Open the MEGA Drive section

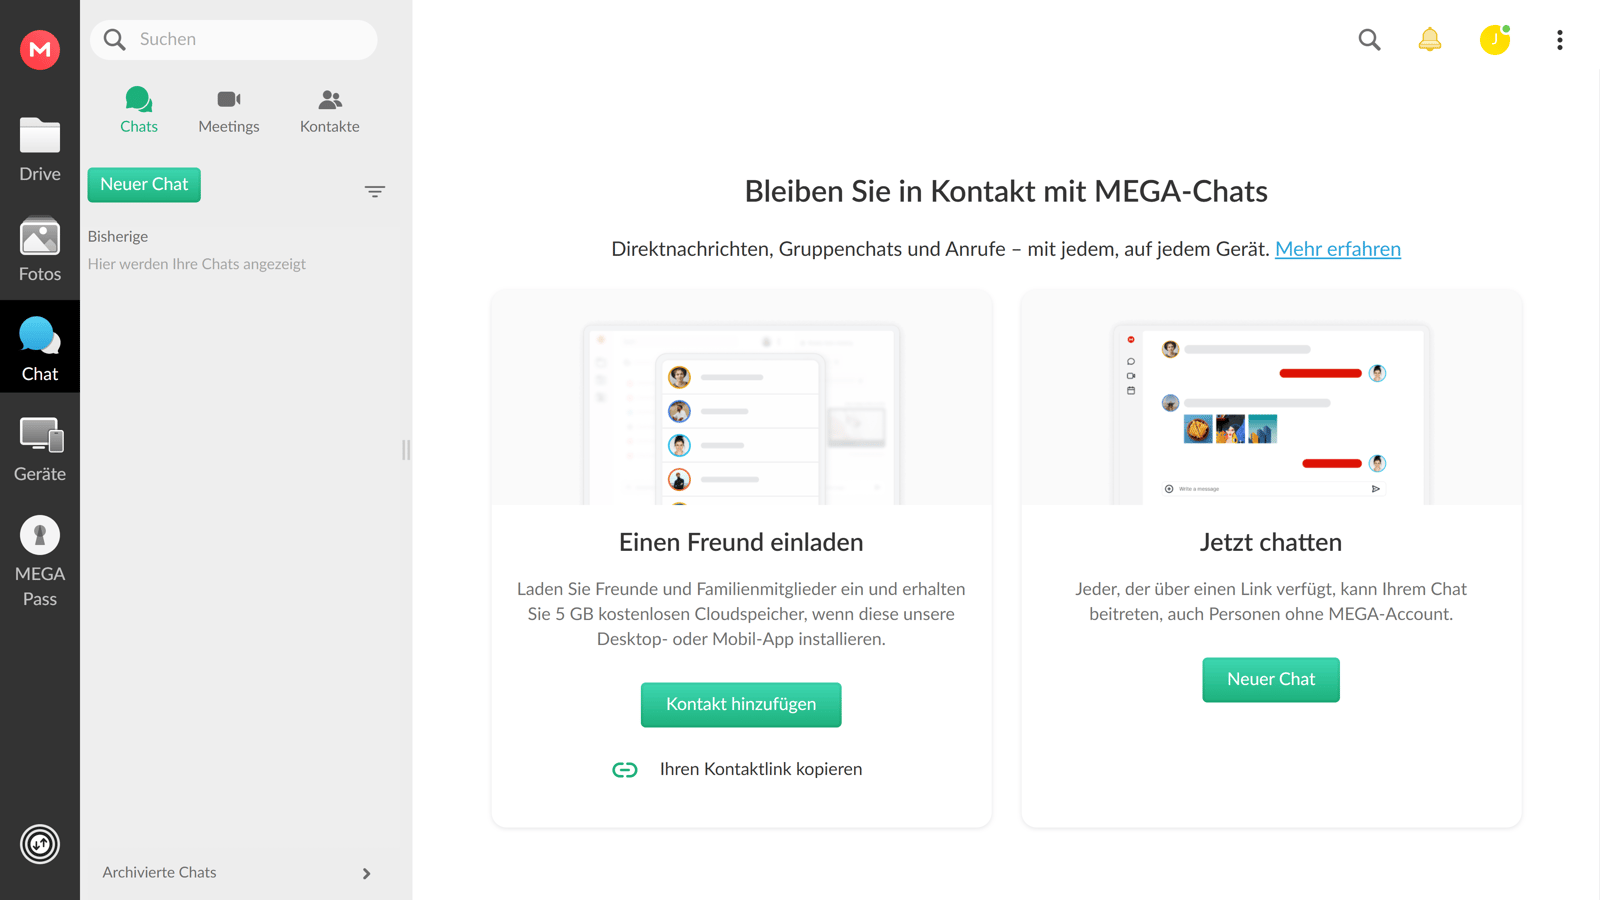(x=39, y=150)
